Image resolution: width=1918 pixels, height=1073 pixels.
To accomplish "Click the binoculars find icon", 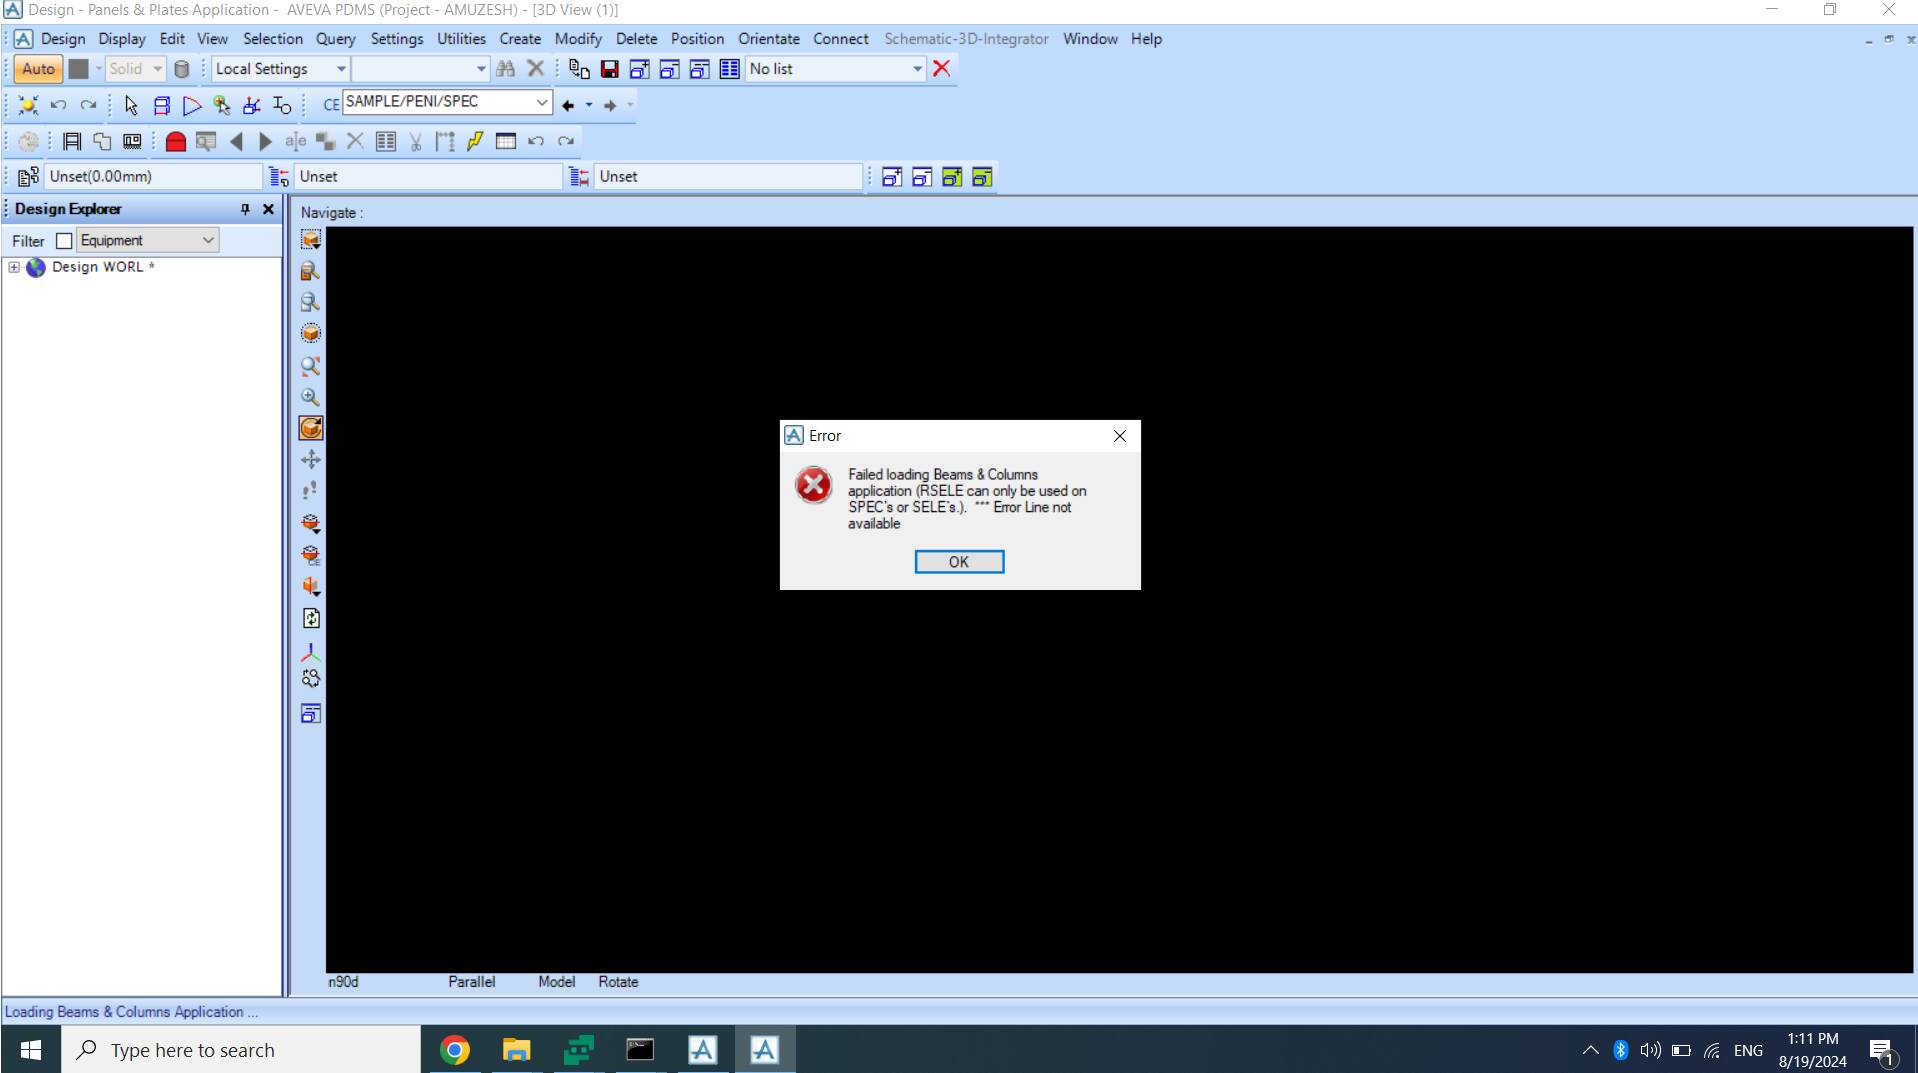I will click(505, 69).
